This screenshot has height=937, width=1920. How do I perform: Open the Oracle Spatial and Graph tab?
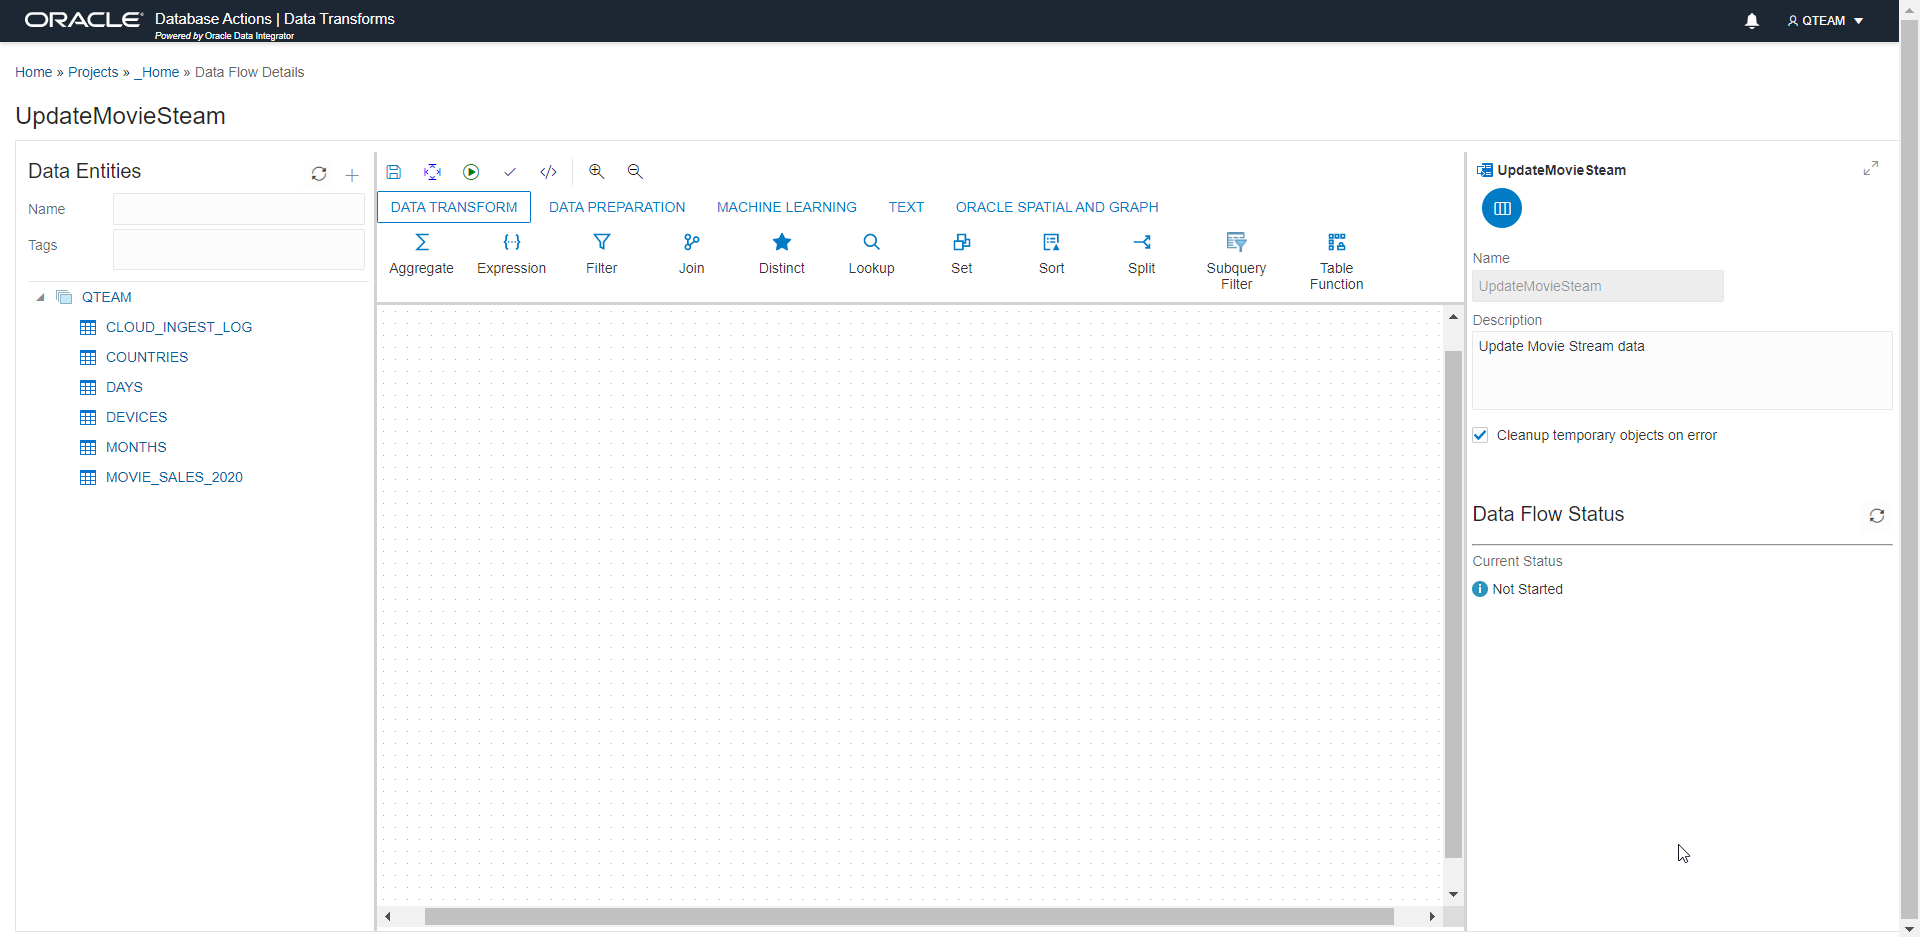pyautogui.click(x=1057, y=207)
